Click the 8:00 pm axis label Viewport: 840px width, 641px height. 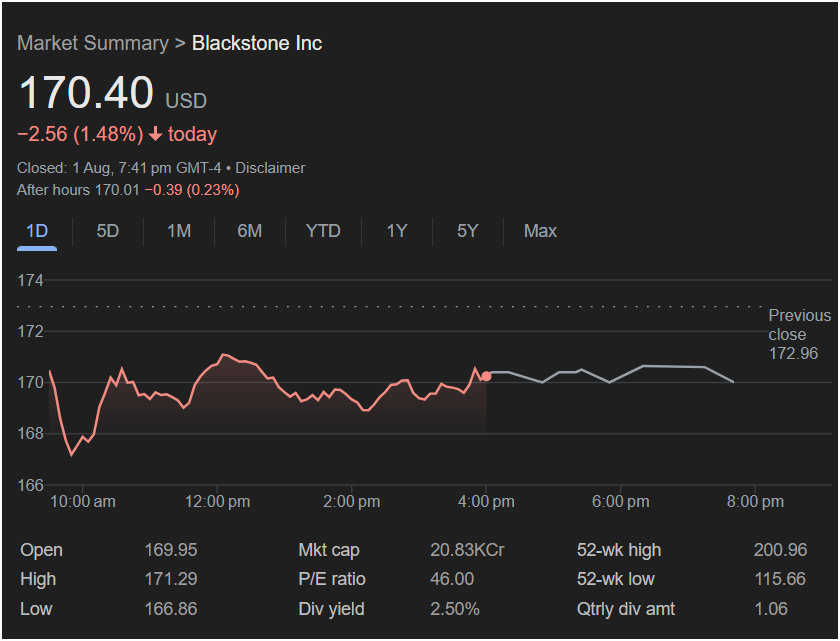pyautogui.click(x=755, y=502)
